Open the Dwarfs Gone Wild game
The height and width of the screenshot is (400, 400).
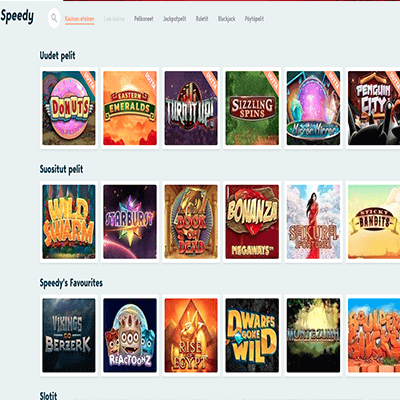point(252,335)
